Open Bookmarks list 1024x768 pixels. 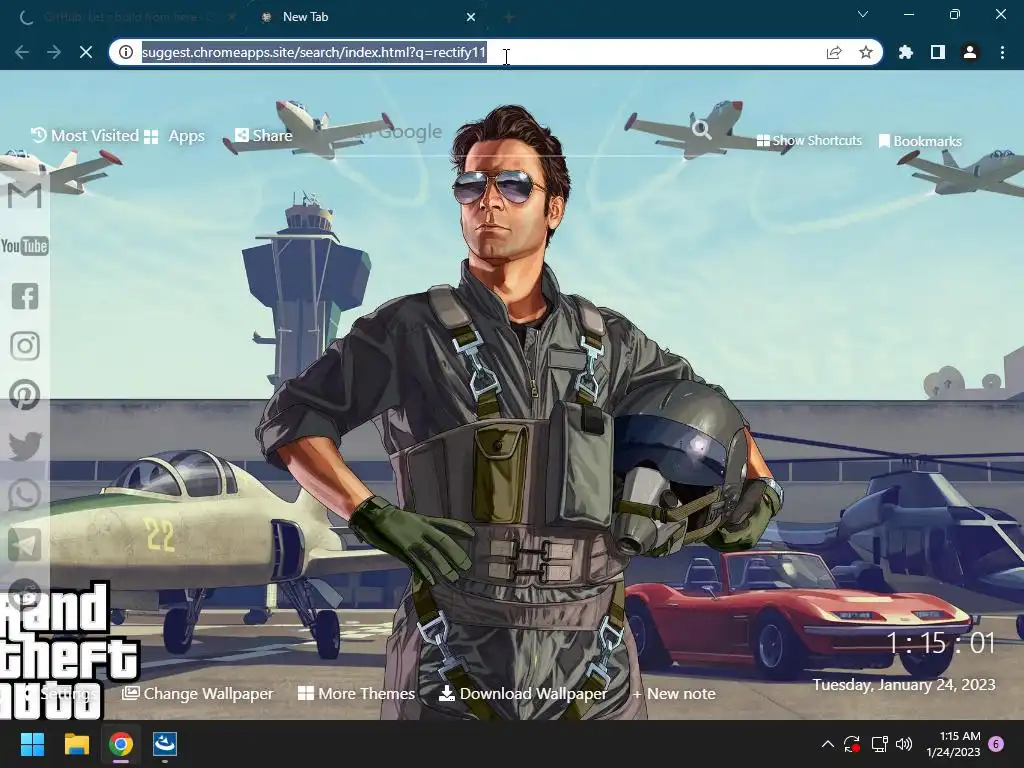coord(920,141)
